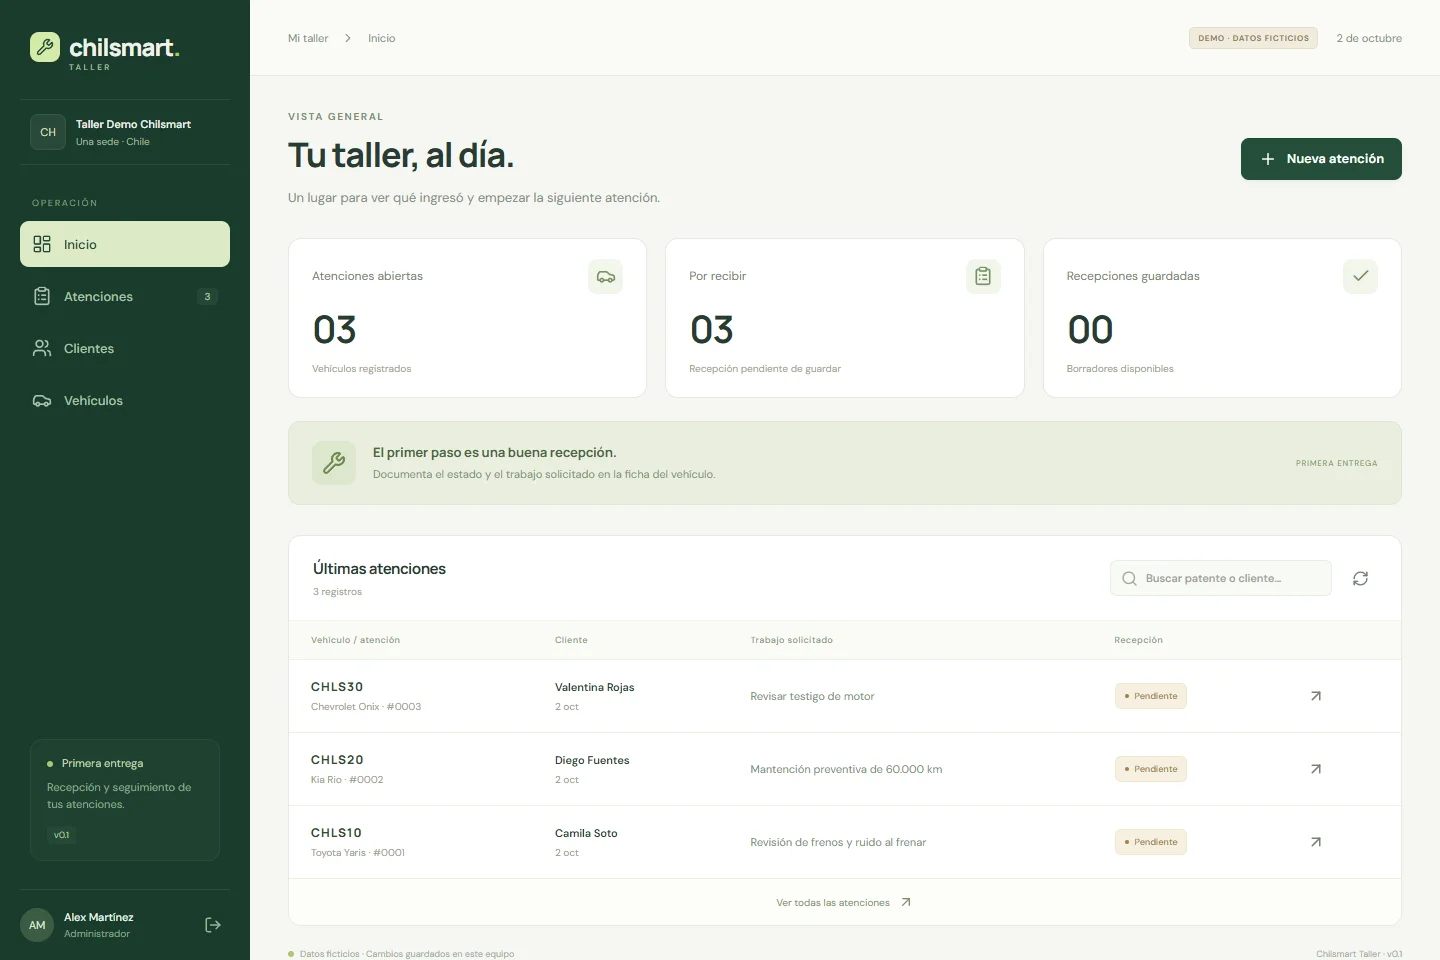Click the Atenciones badge showing 3
1440x960 pixels.
click(x=207, y=297)
